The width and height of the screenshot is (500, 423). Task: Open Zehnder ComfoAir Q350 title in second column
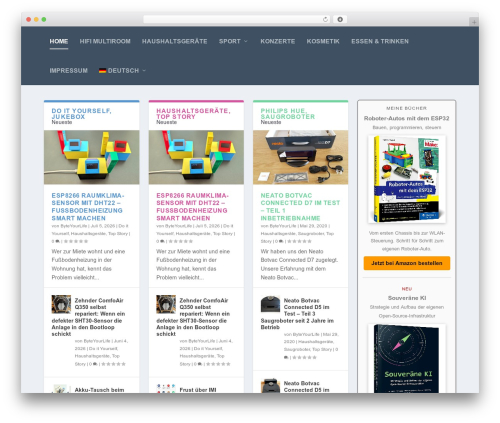(193, 317)
